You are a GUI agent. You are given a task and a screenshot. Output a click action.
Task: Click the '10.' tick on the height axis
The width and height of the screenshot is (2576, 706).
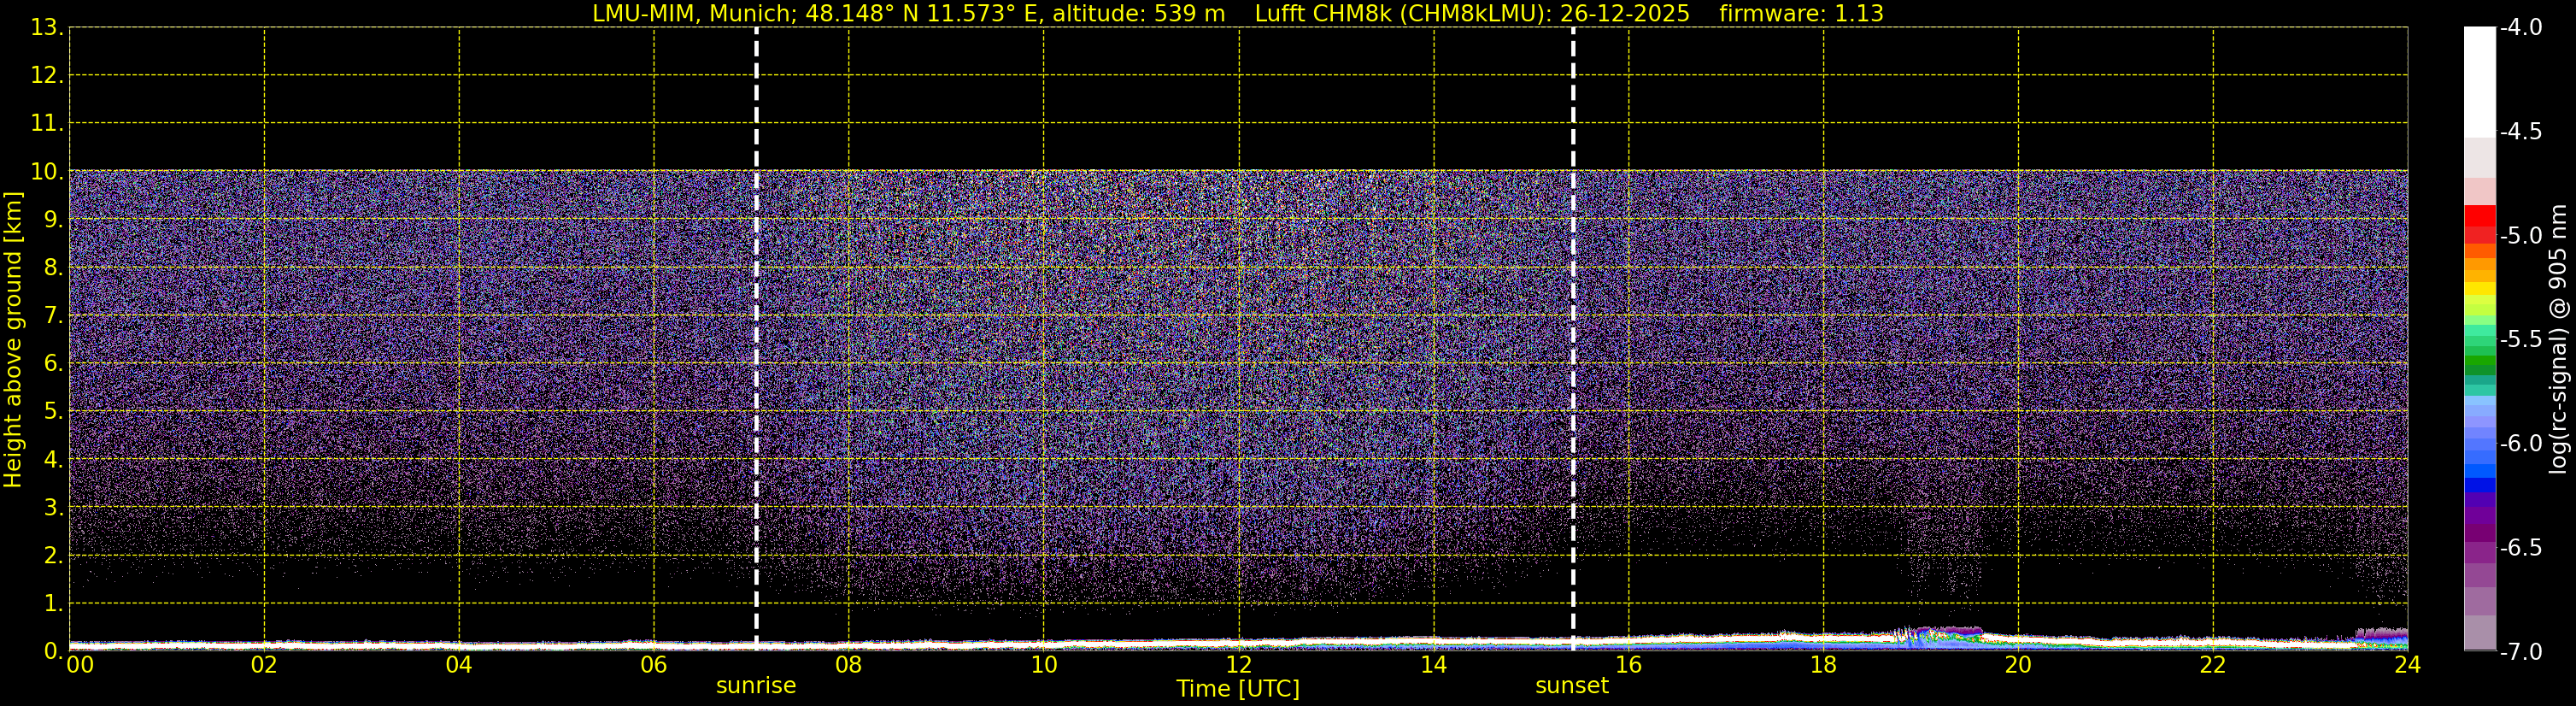point(47,172)
